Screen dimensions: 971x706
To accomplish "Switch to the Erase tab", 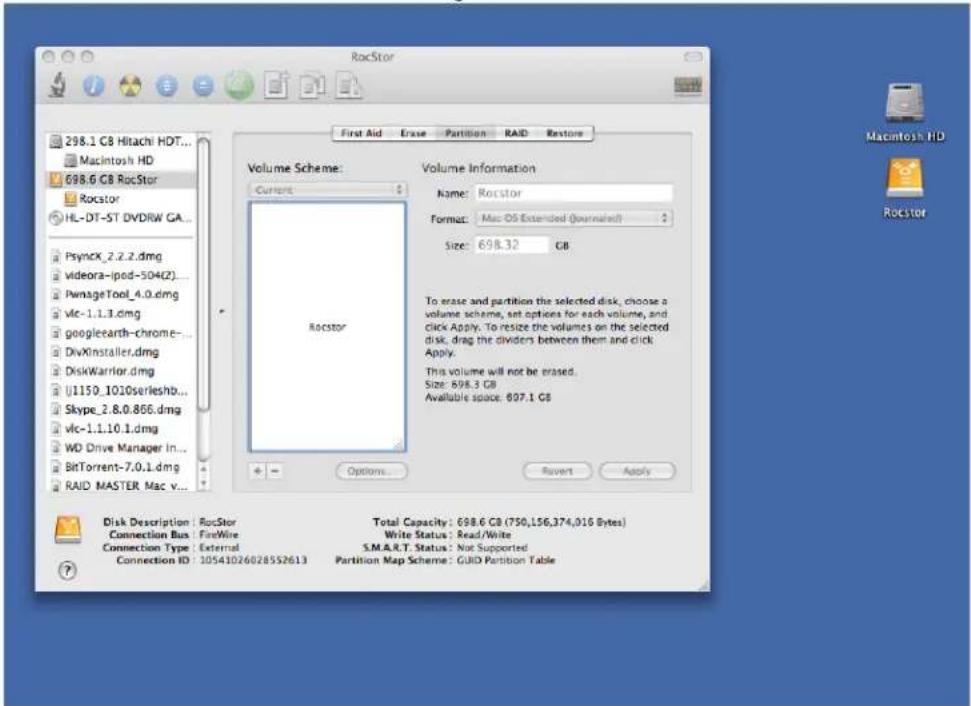I will (x=413, y=133).
